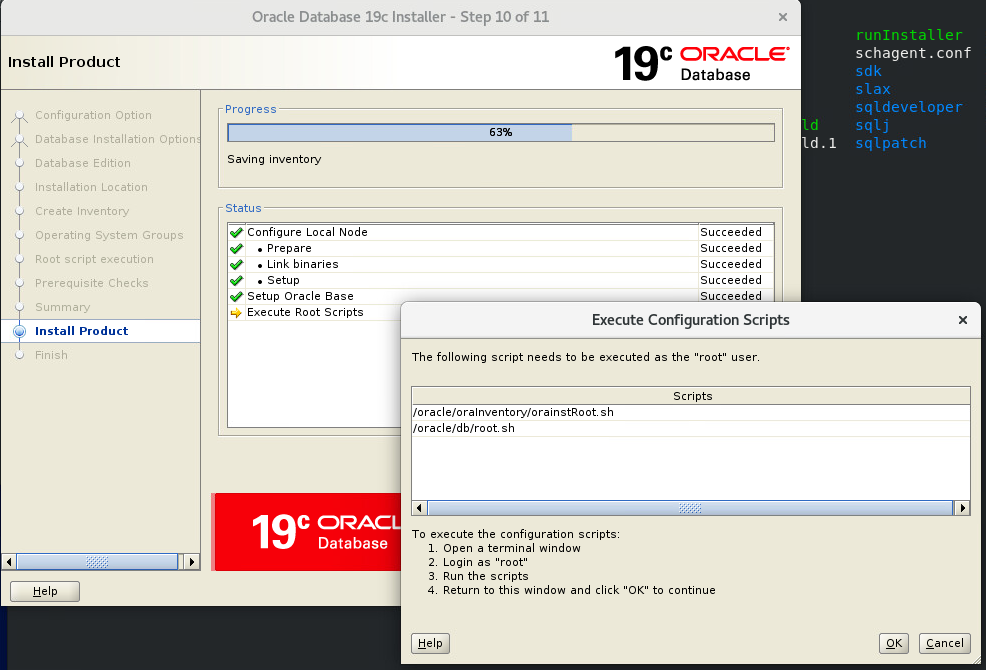
Task: Select the /oracle/oraInventory/orainstRoot.sh script row
Action: coord(690,412)
